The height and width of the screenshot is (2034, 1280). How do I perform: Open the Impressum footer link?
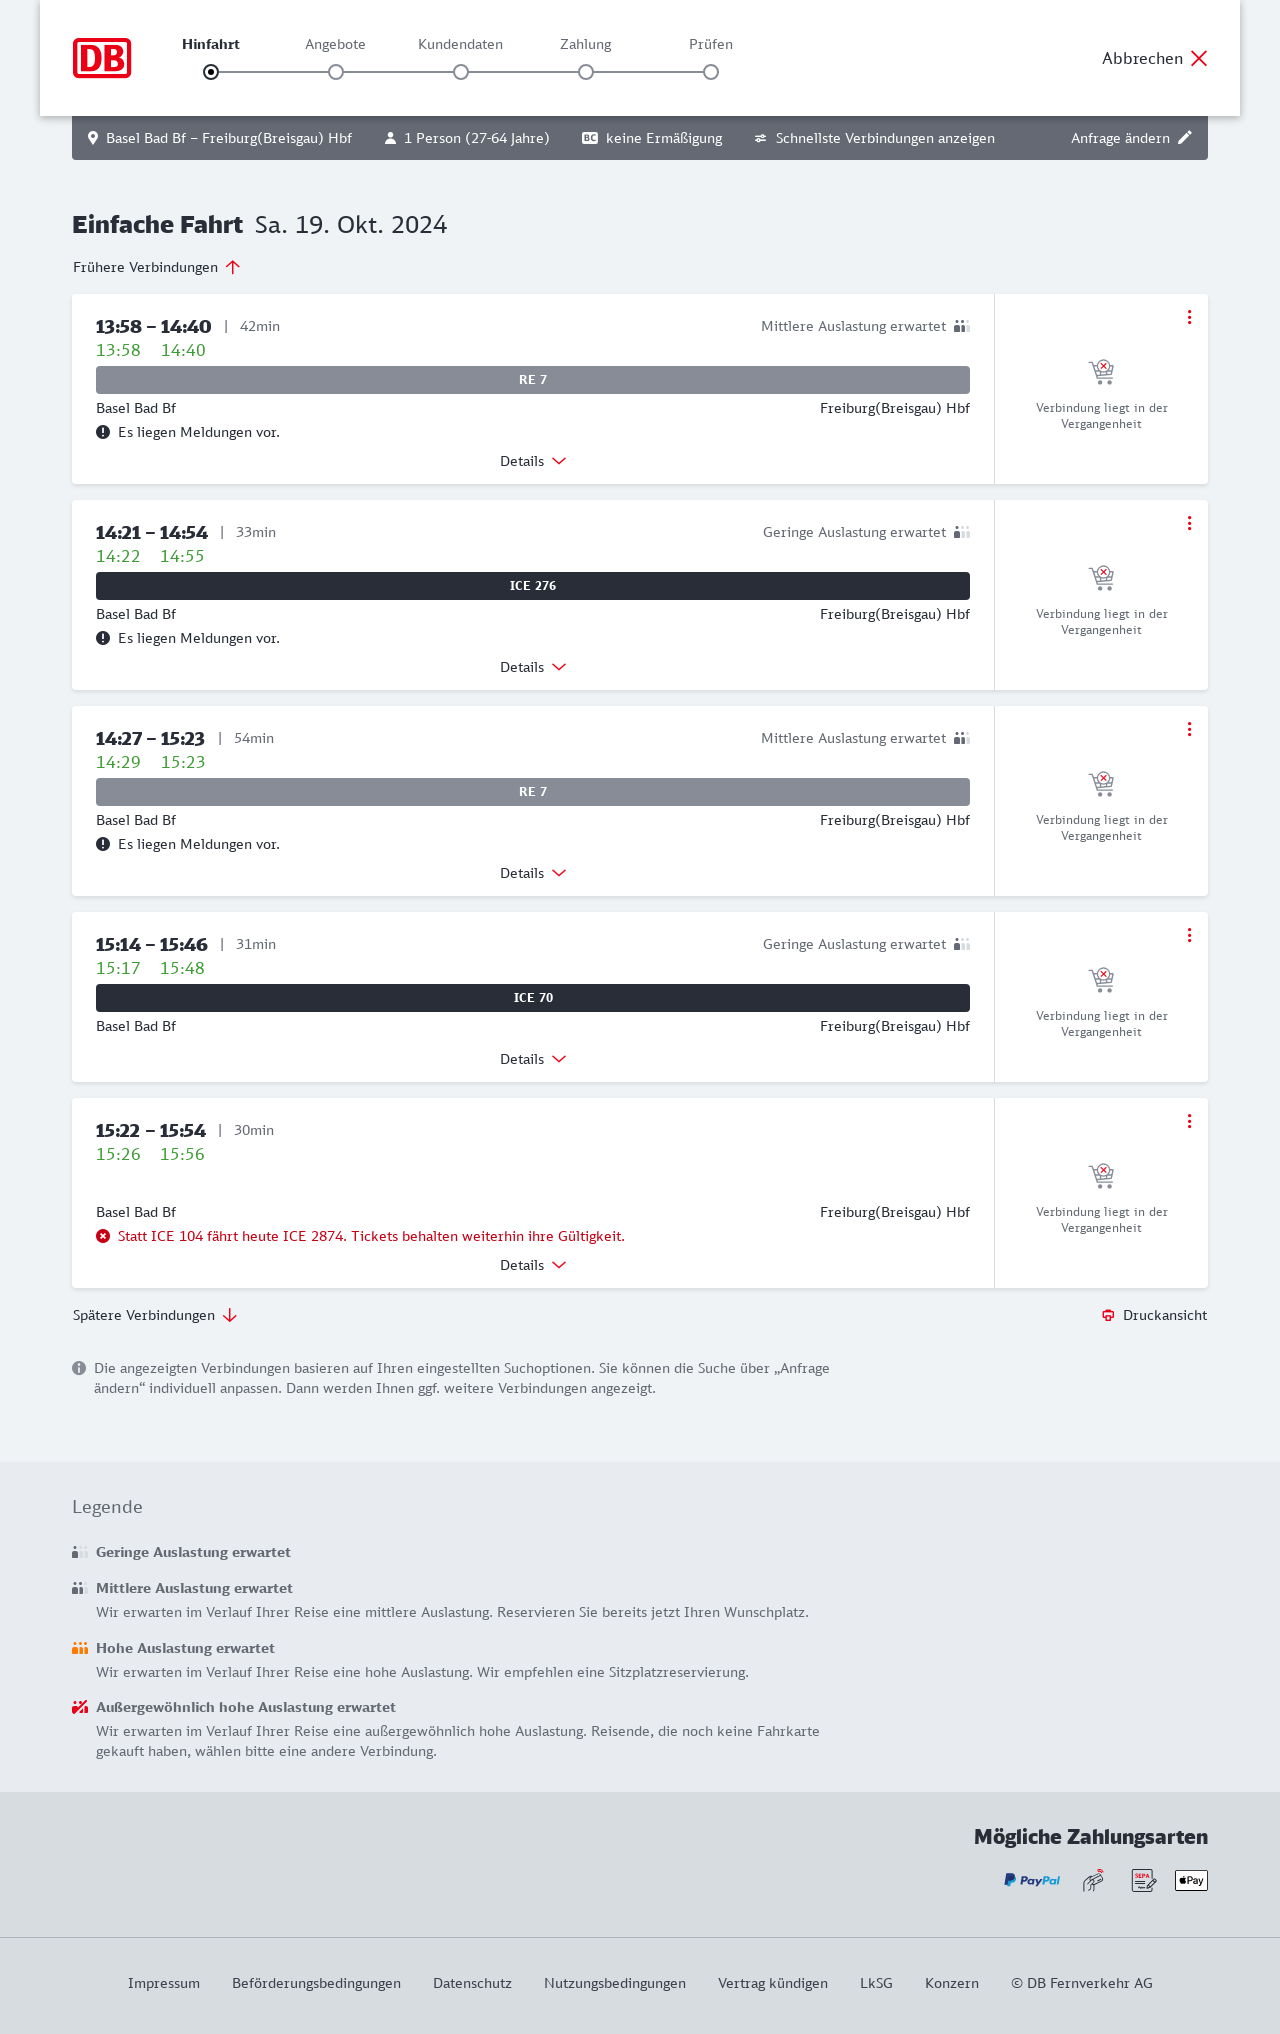pyautogui.click(x=164, y=1983)
